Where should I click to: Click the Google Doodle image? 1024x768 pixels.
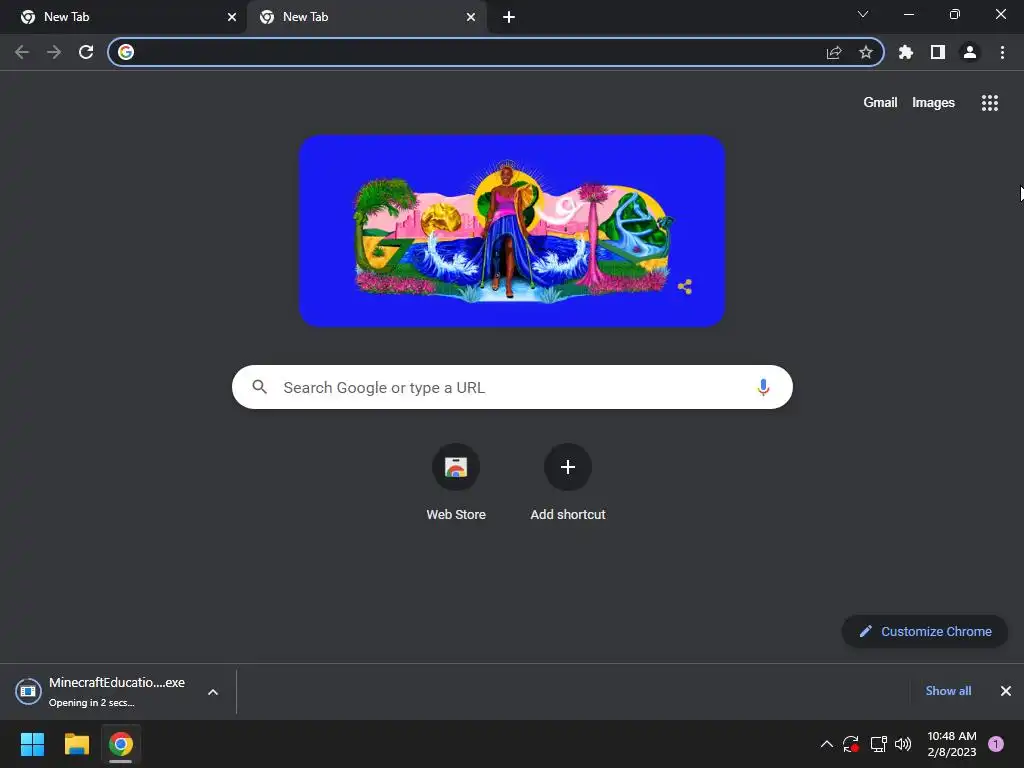click(x=512, y=231)
